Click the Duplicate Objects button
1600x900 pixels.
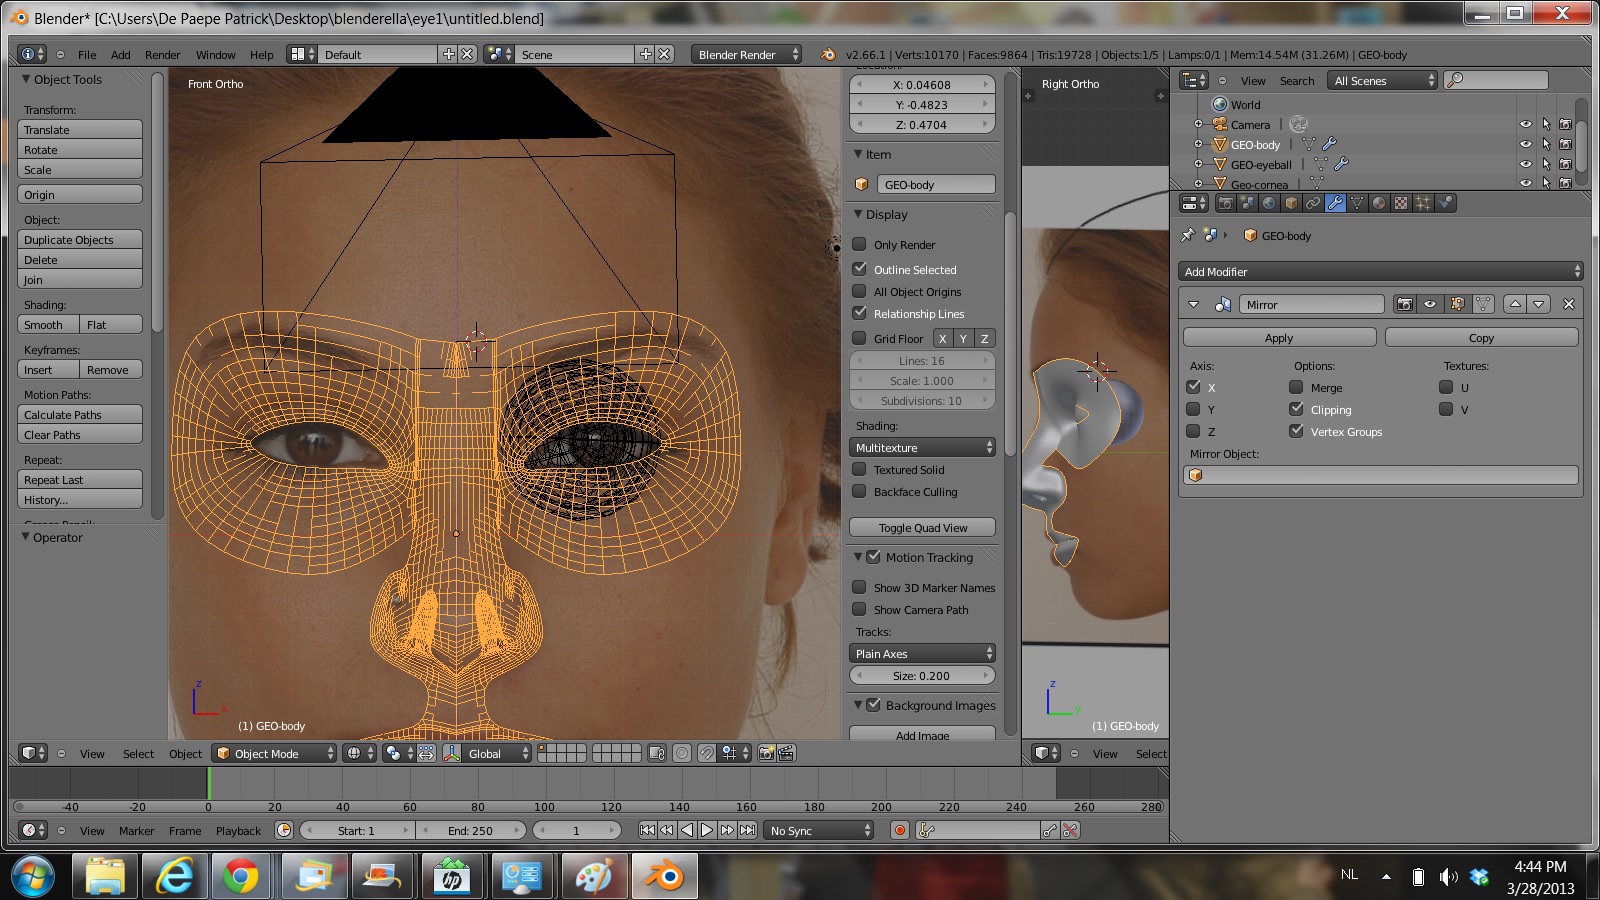[x=80, y=239]
